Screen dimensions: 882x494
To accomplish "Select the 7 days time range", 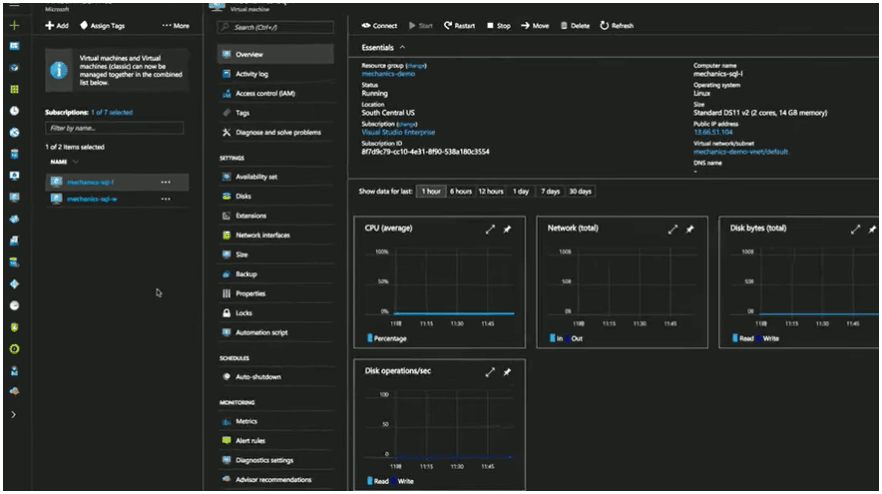I will [x=550, y=191].
